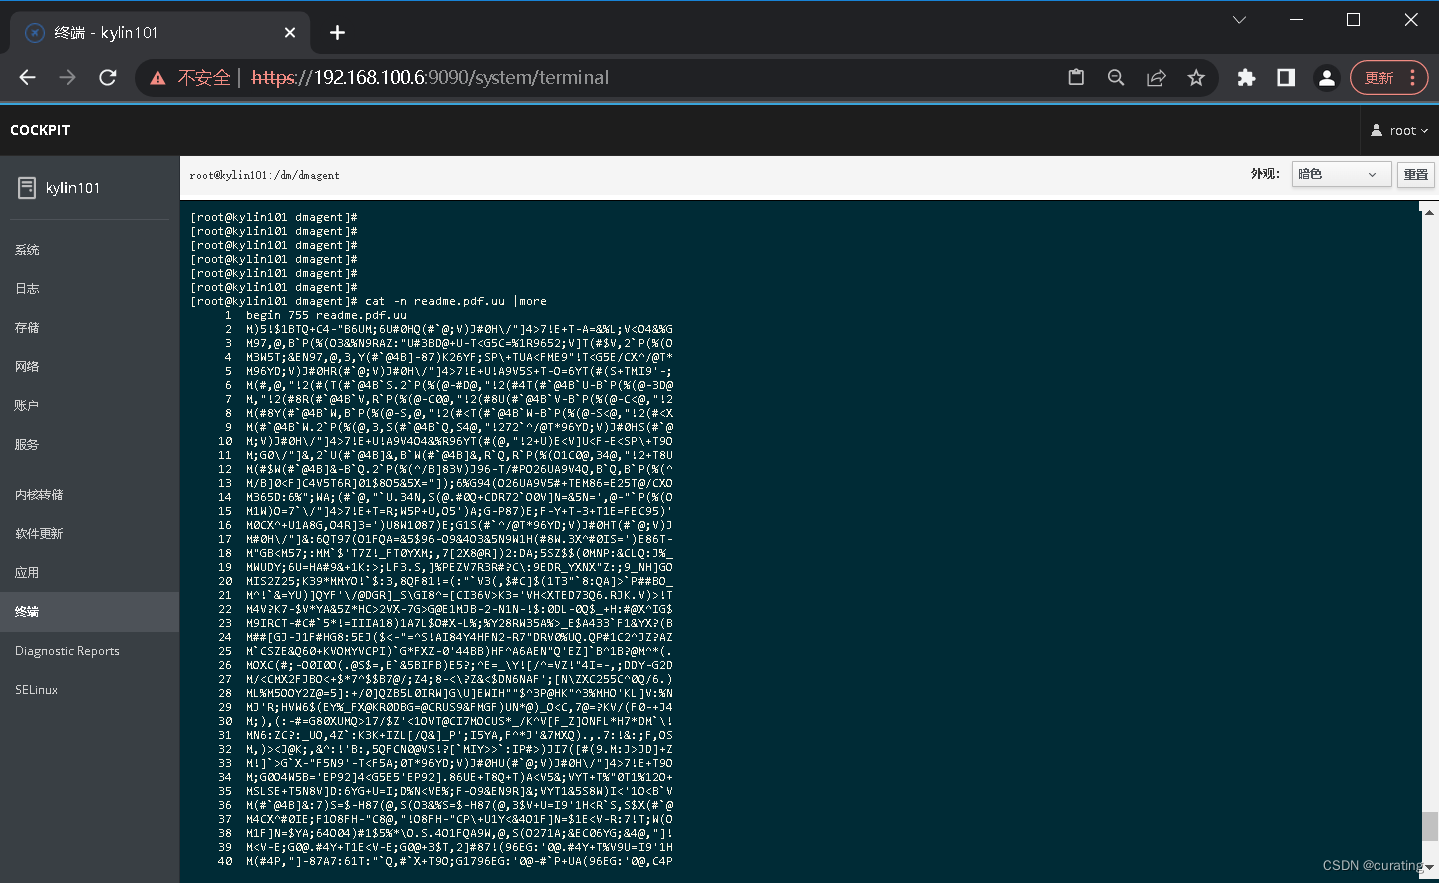Image resolution: width=1439 pixels, height=883 pixels.
Task: Click the zoom magnifier icon near the address bar
Action: tap(1116, 77)
